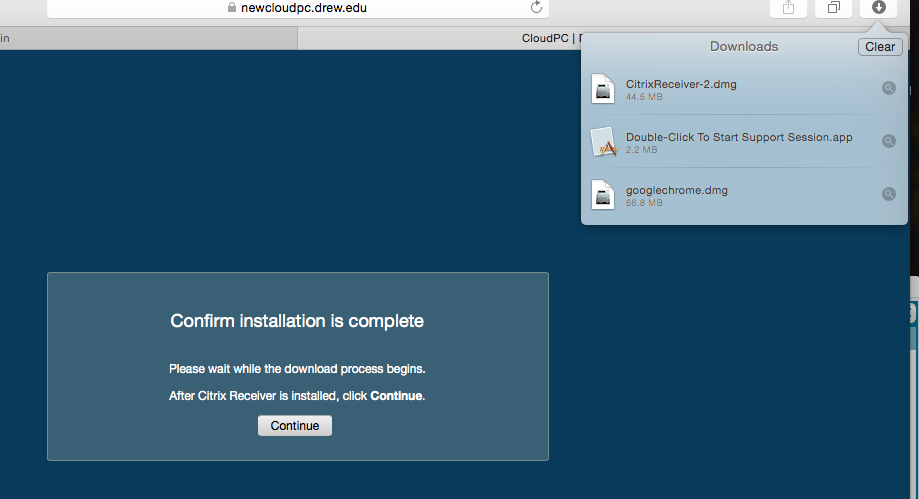
Task: Toggle the Downloads toolbar button
Action: pos(878,7)
